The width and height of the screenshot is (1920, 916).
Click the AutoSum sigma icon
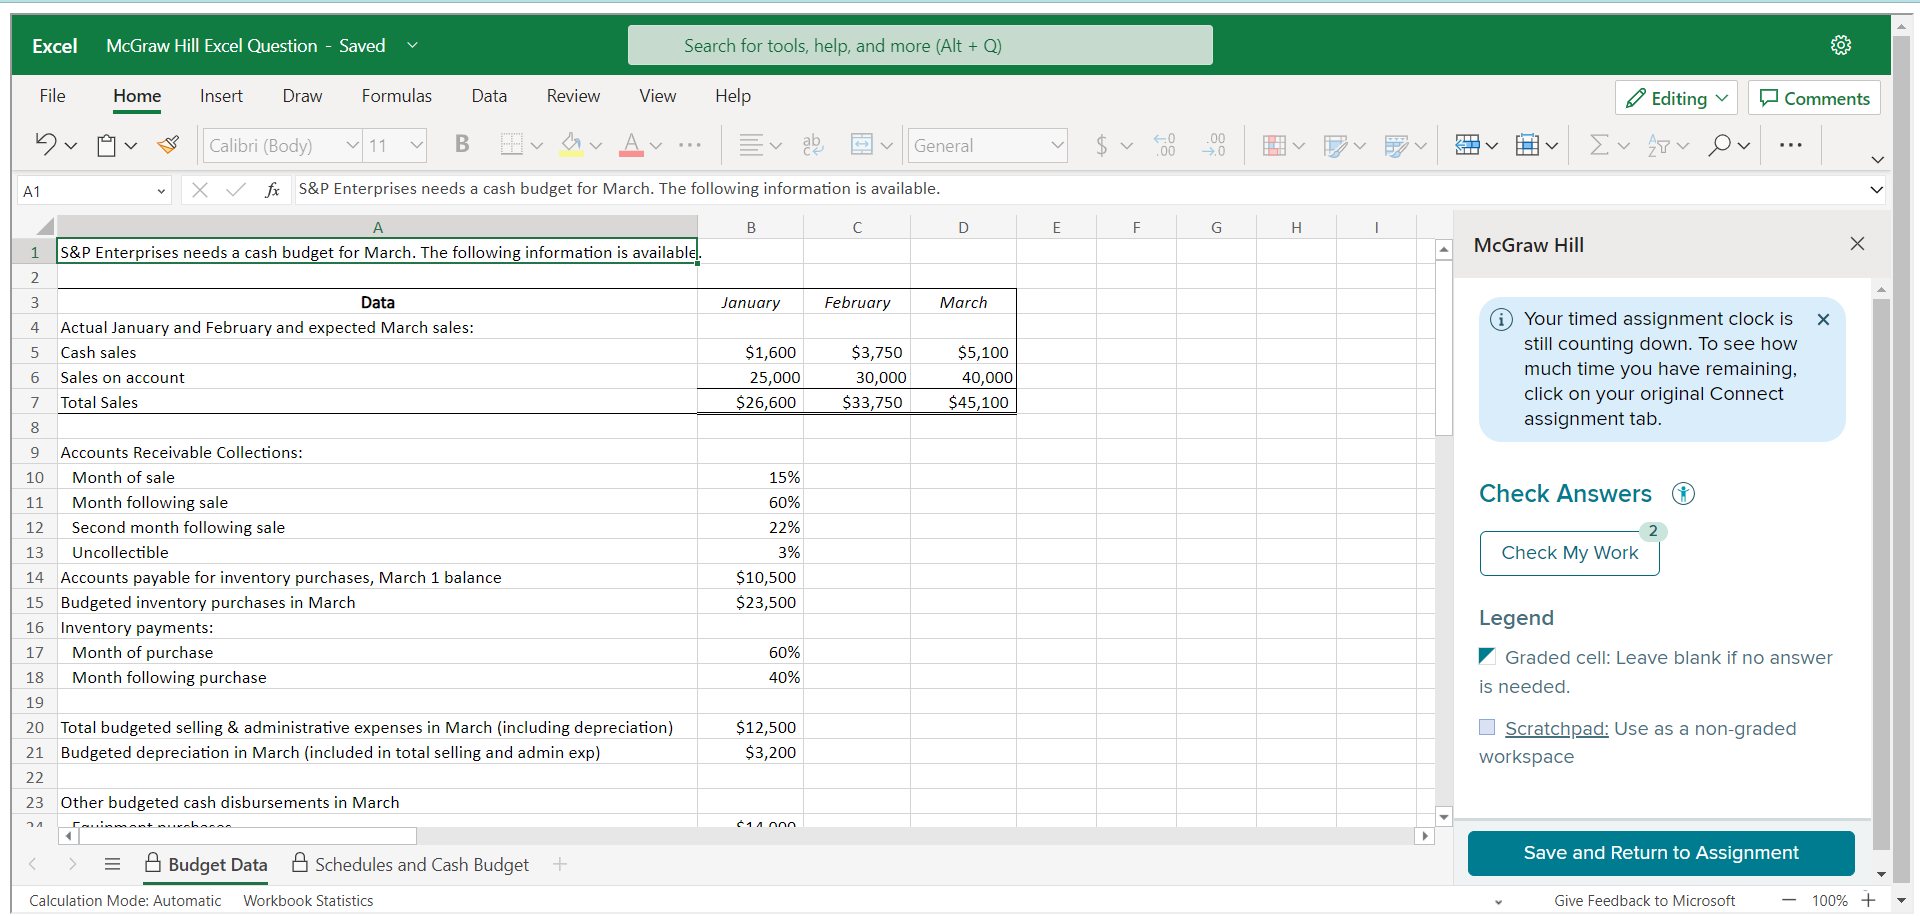pyautogui.click(x=1599, y=145)
